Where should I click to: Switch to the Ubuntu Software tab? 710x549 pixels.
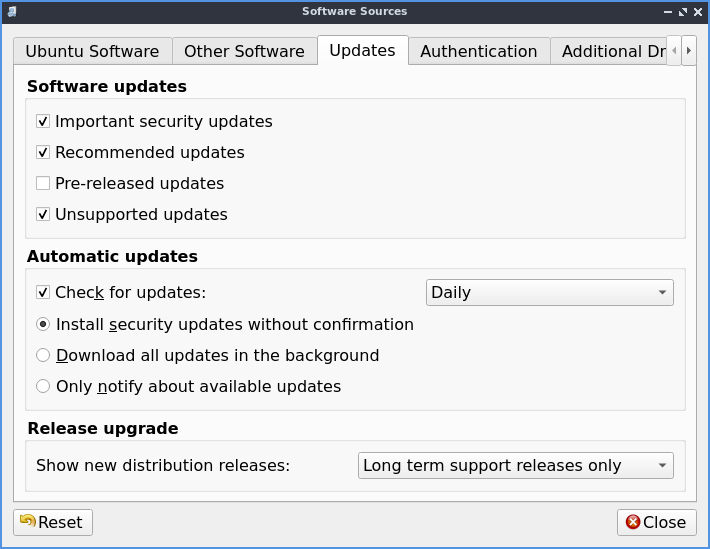pos(92,52)
